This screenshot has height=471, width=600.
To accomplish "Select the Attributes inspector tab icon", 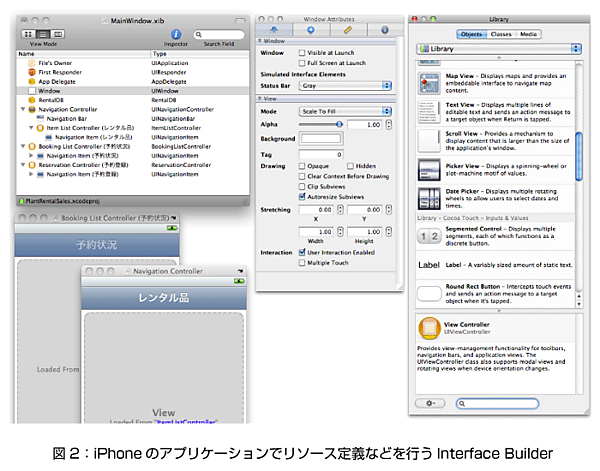I will coord(274,30).
